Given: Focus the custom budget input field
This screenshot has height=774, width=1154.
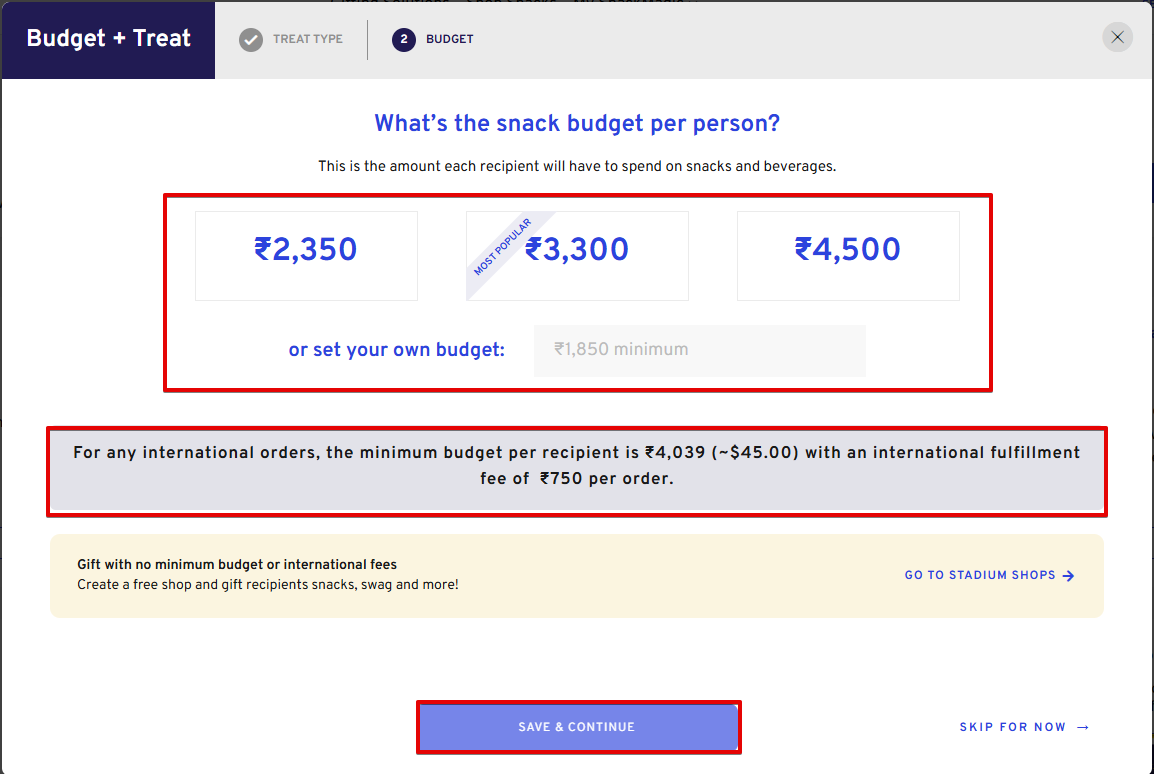Looking at the screenshot, I should [x=699, y=350].
